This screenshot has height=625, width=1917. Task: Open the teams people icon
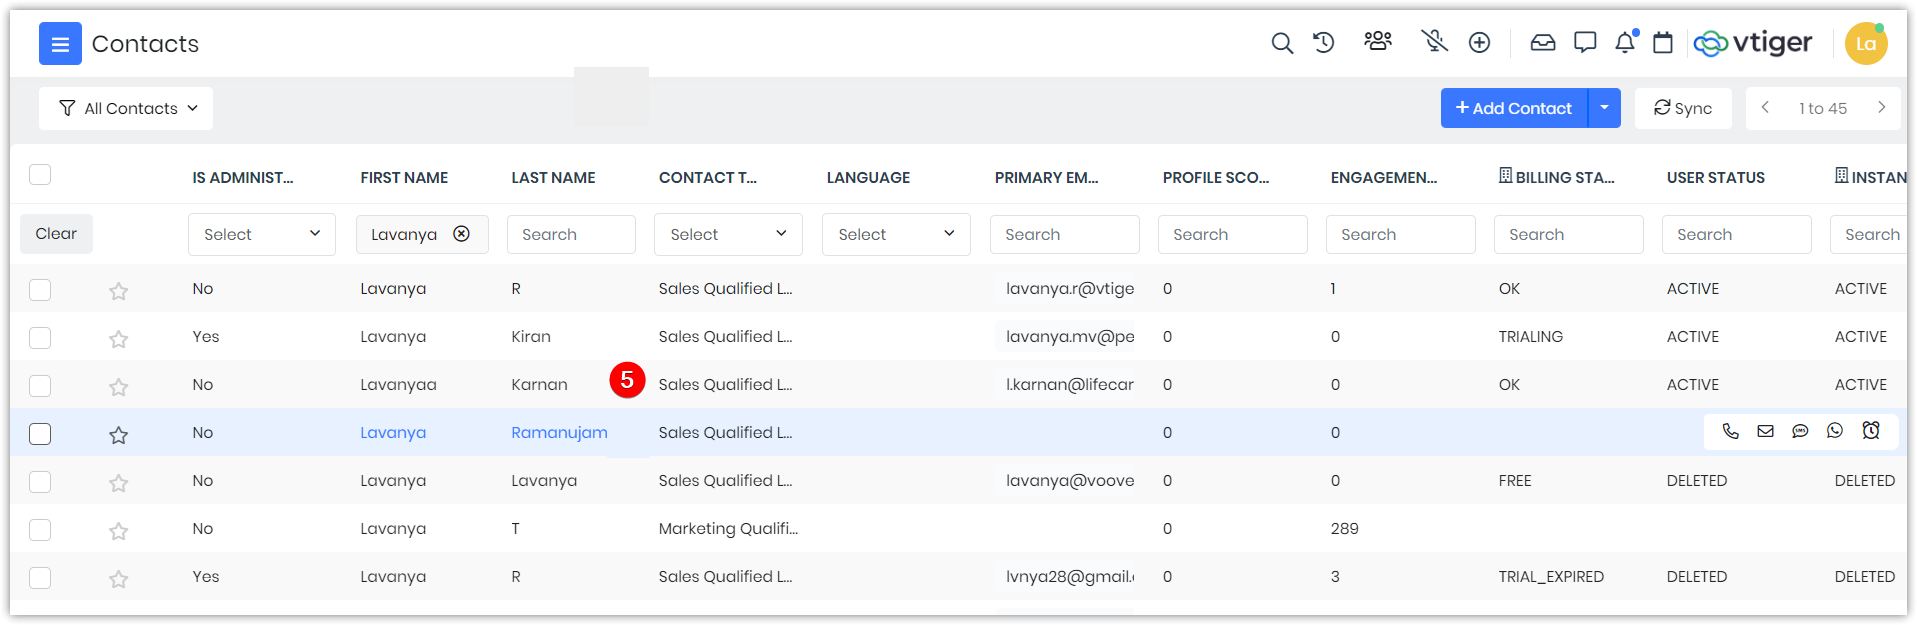(1378, 41)
